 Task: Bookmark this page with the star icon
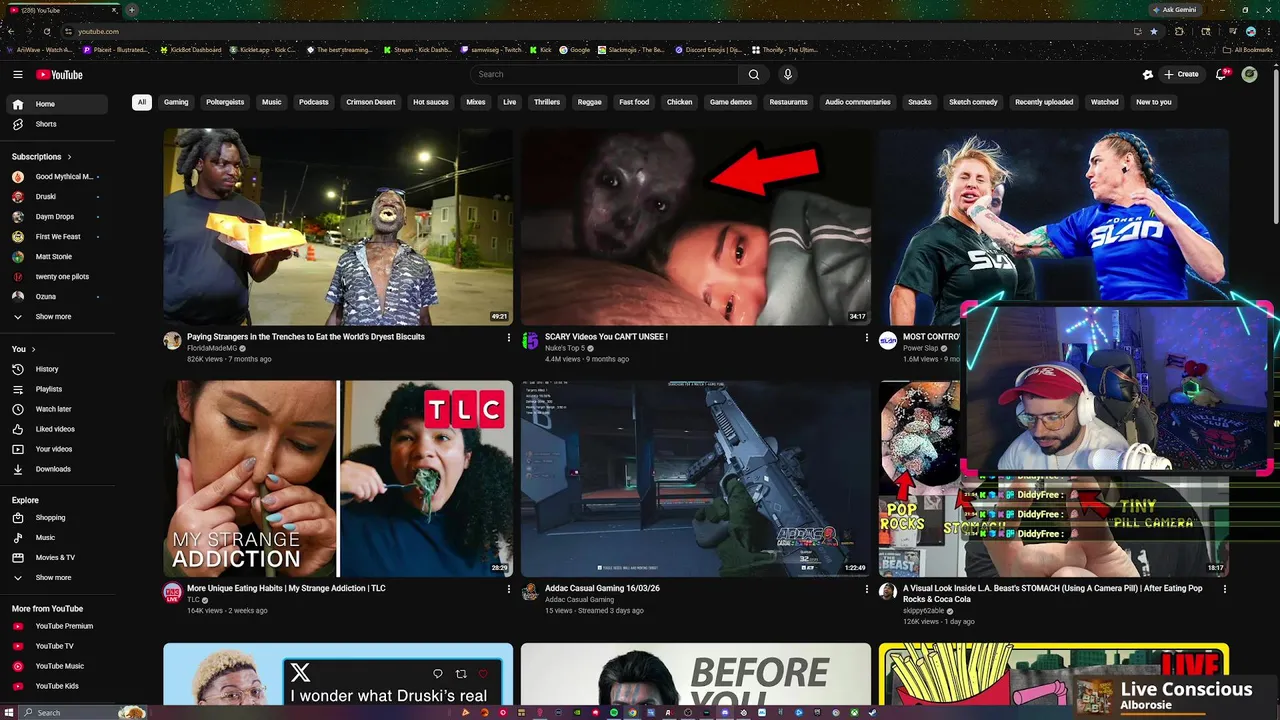pos(1154,31)
